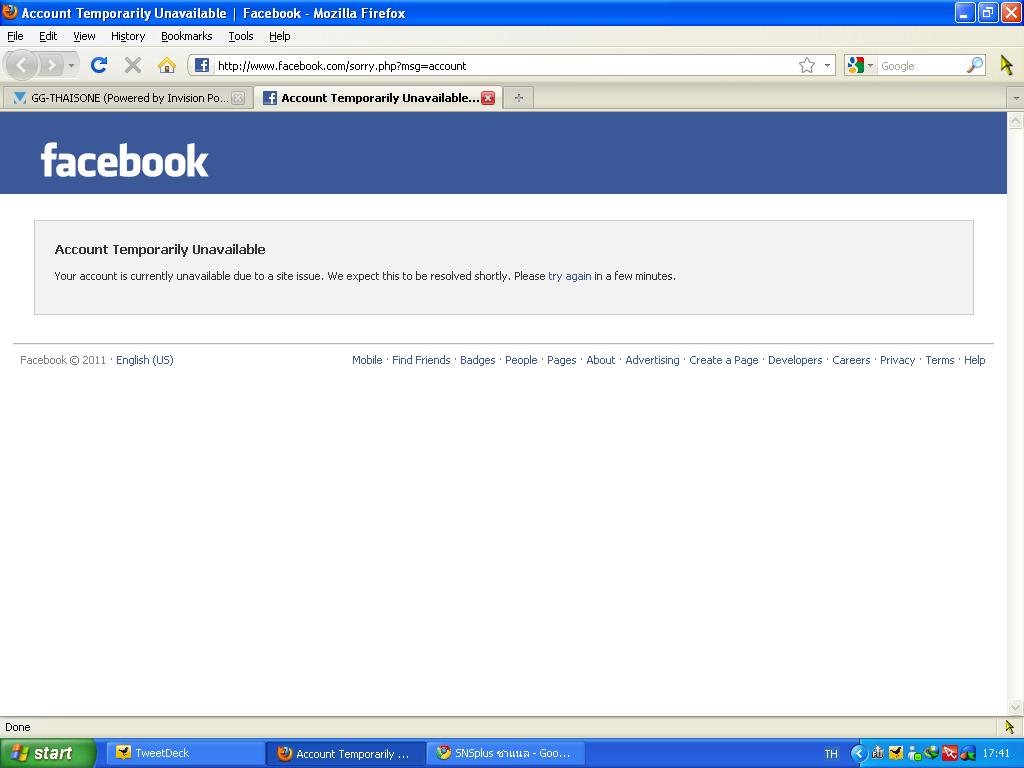This screenshot has height=768, width=1024.
Task: Open the Tools menu
Action: [241, 36]
